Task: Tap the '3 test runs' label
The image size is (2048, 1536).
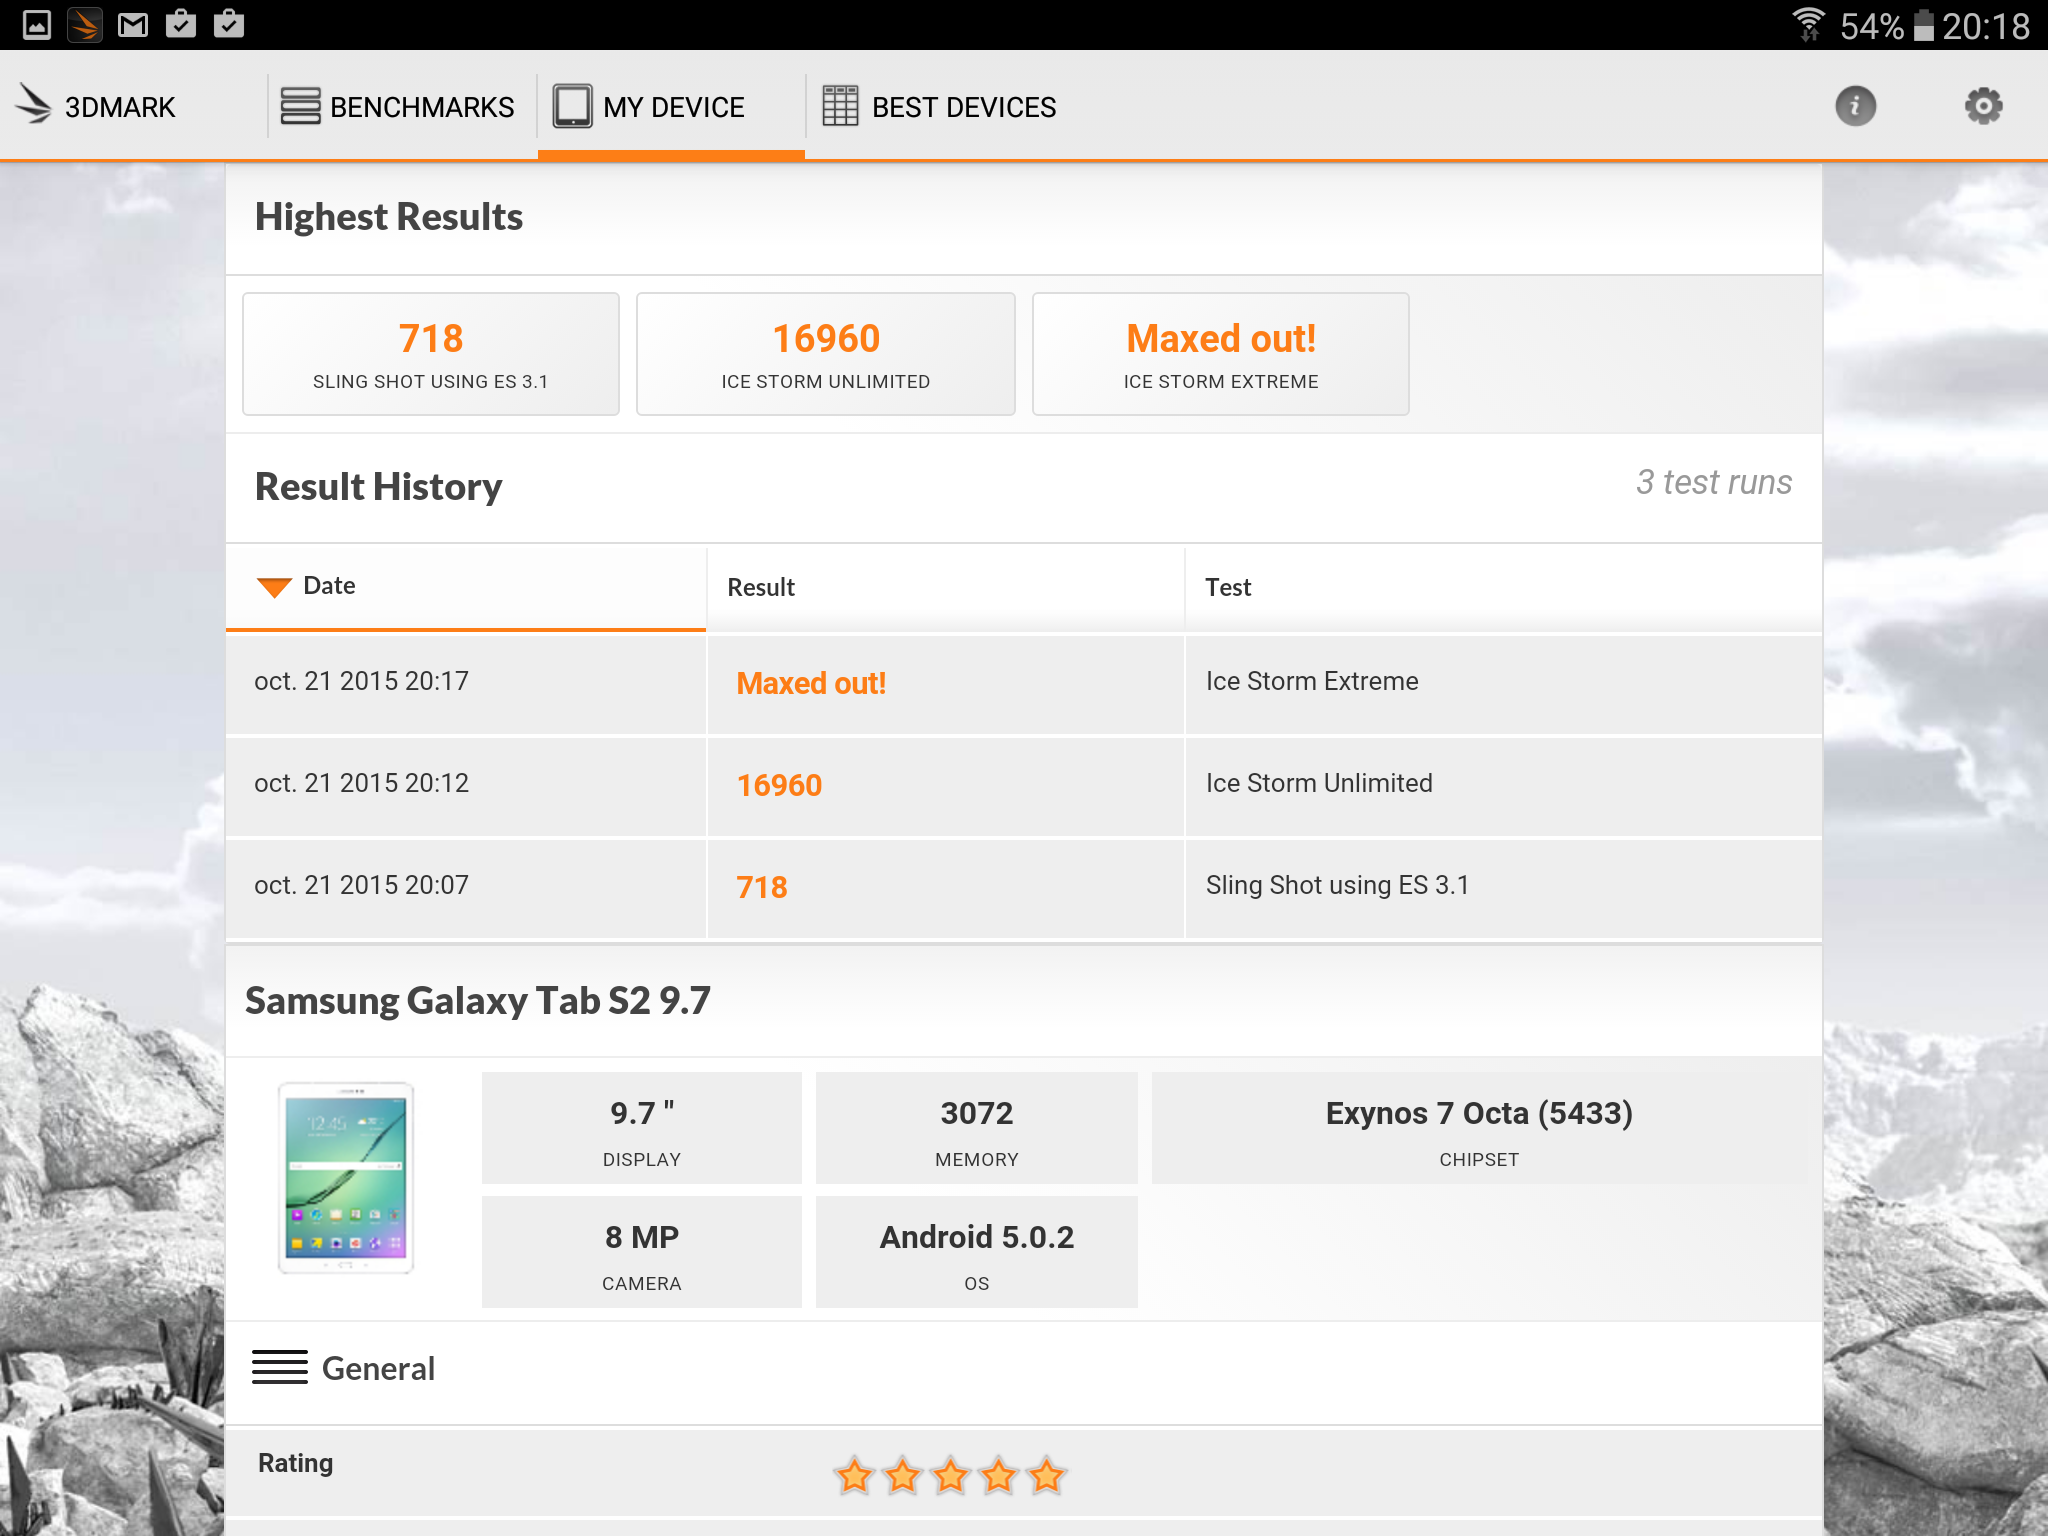Action: click(1714, 482)
